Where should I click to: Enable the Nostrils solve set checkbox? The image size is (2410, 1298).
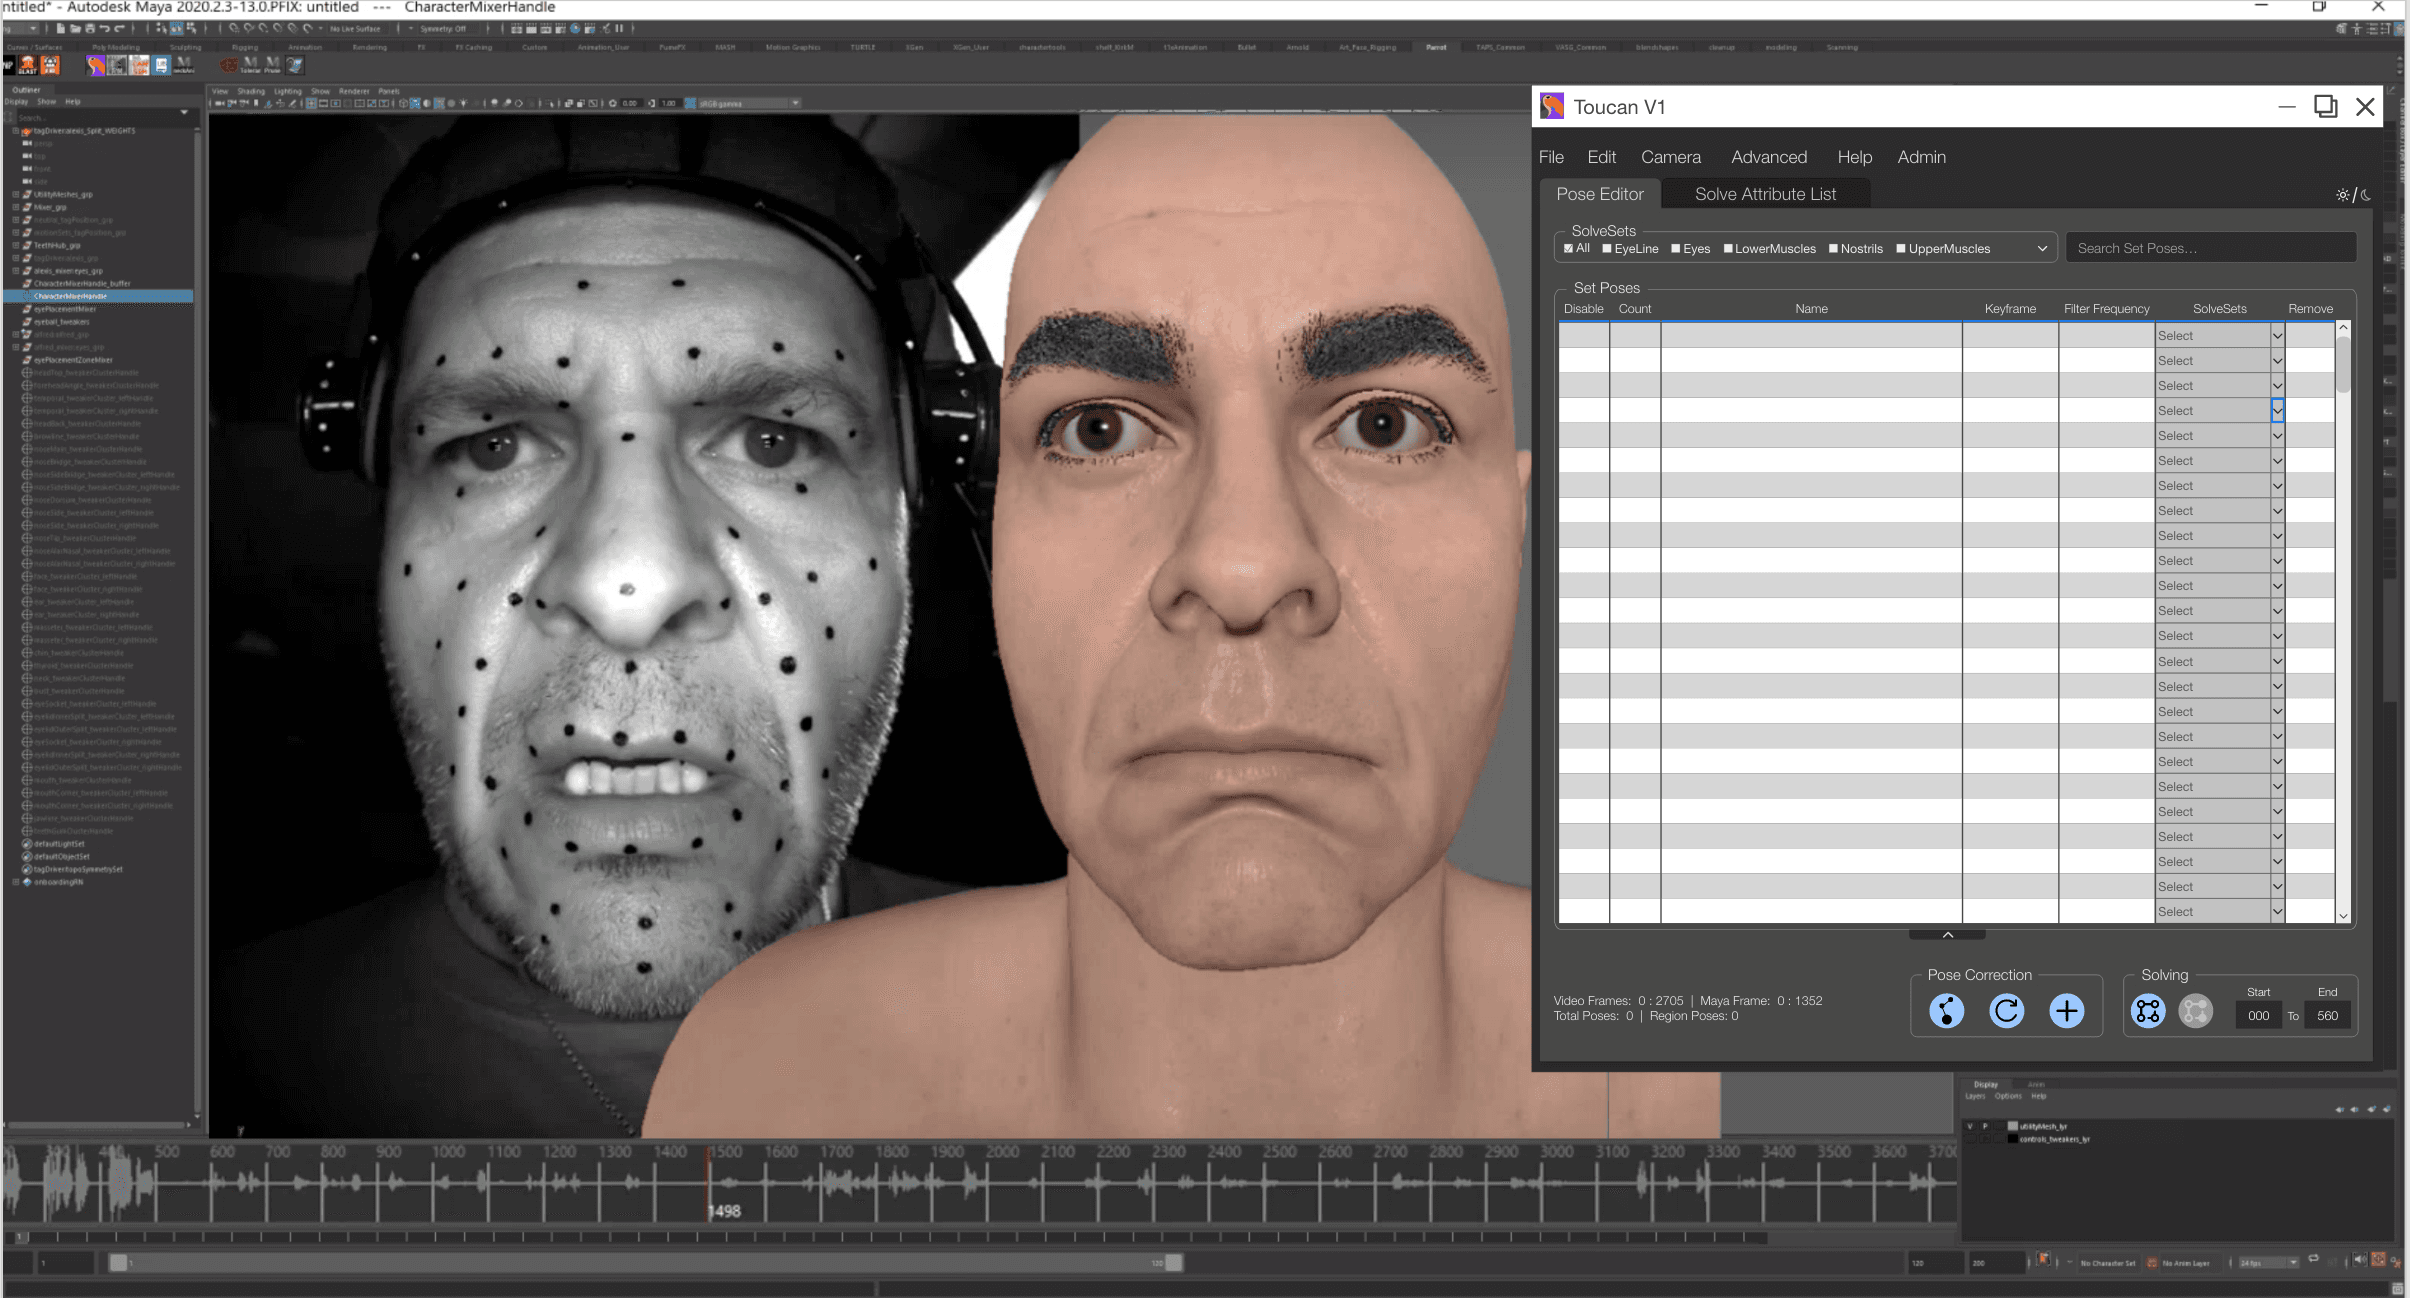1833,248
